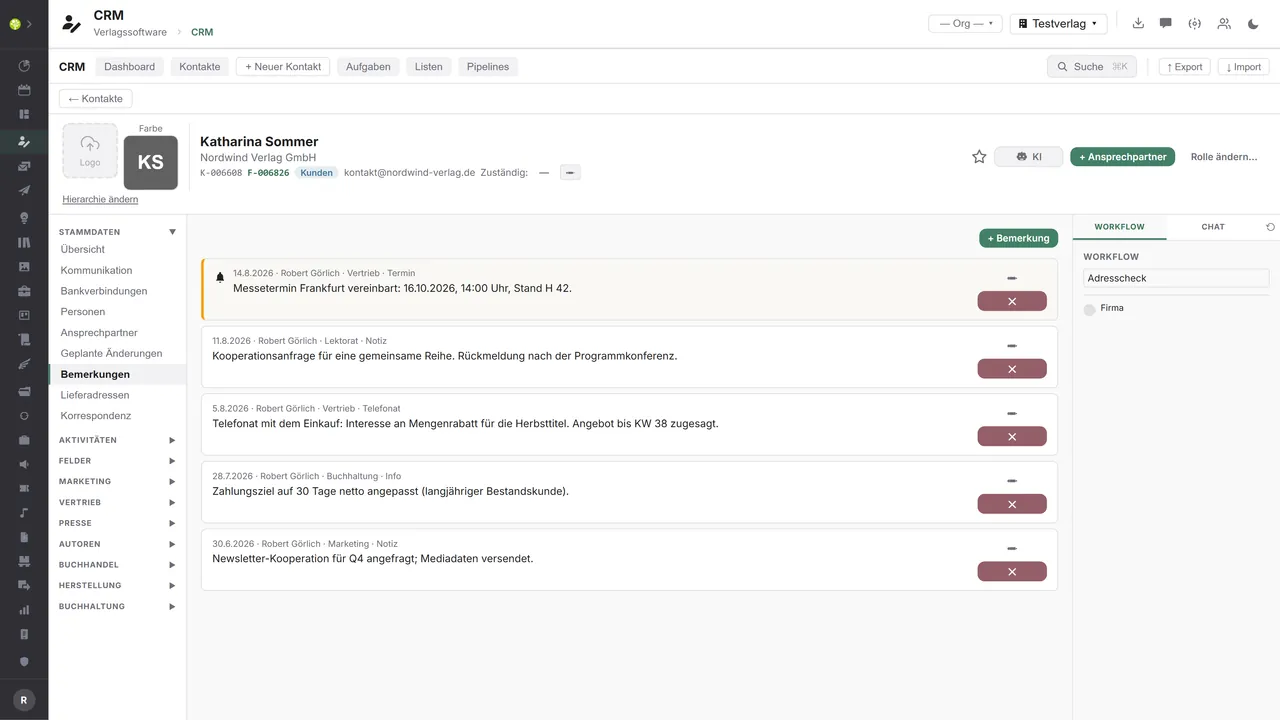Click the Suche search field

pyautogui.click(x=1091, y=67)
